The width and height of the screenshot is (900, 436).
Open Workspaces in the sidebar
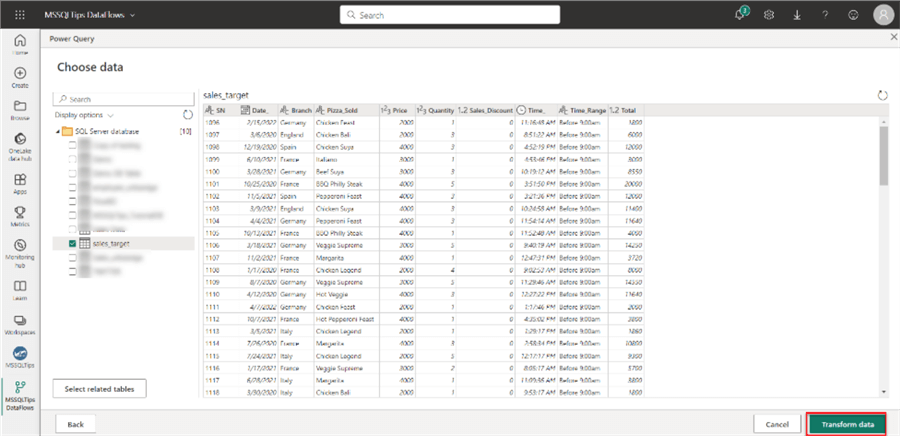click(x=20, y=324)
